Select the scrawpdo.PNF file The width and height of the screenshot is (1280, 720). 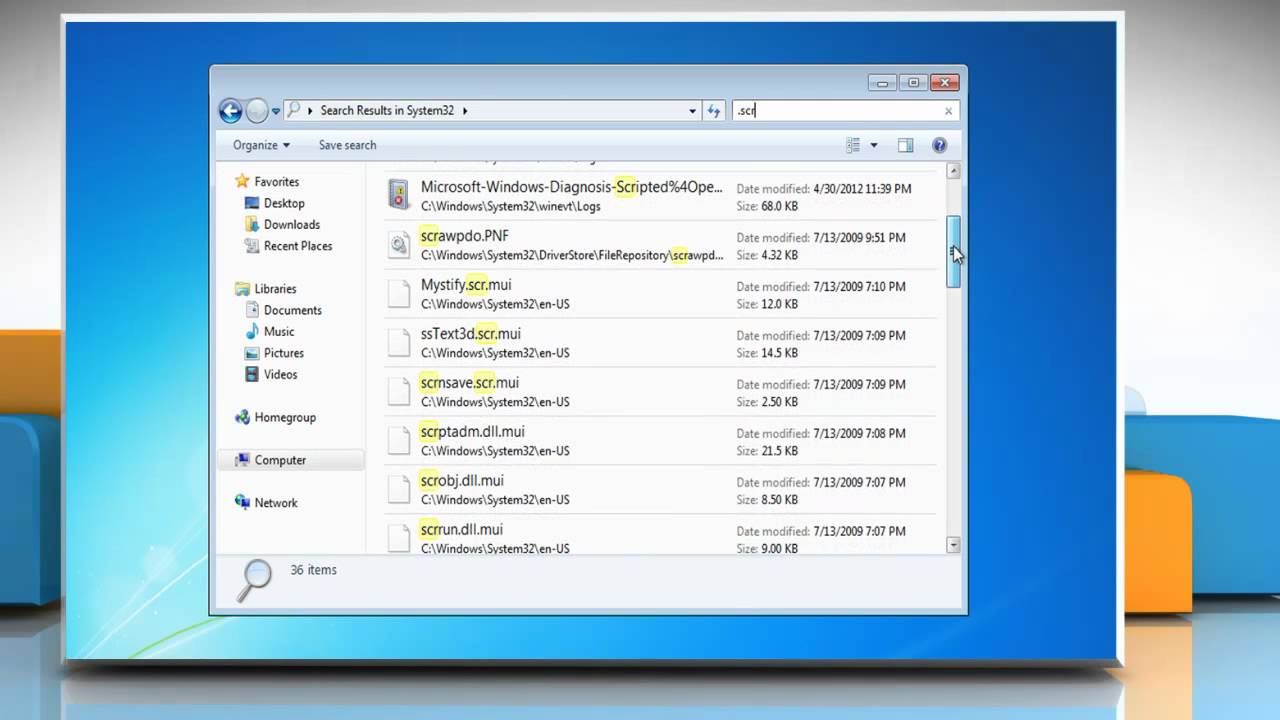pos(660,245)
